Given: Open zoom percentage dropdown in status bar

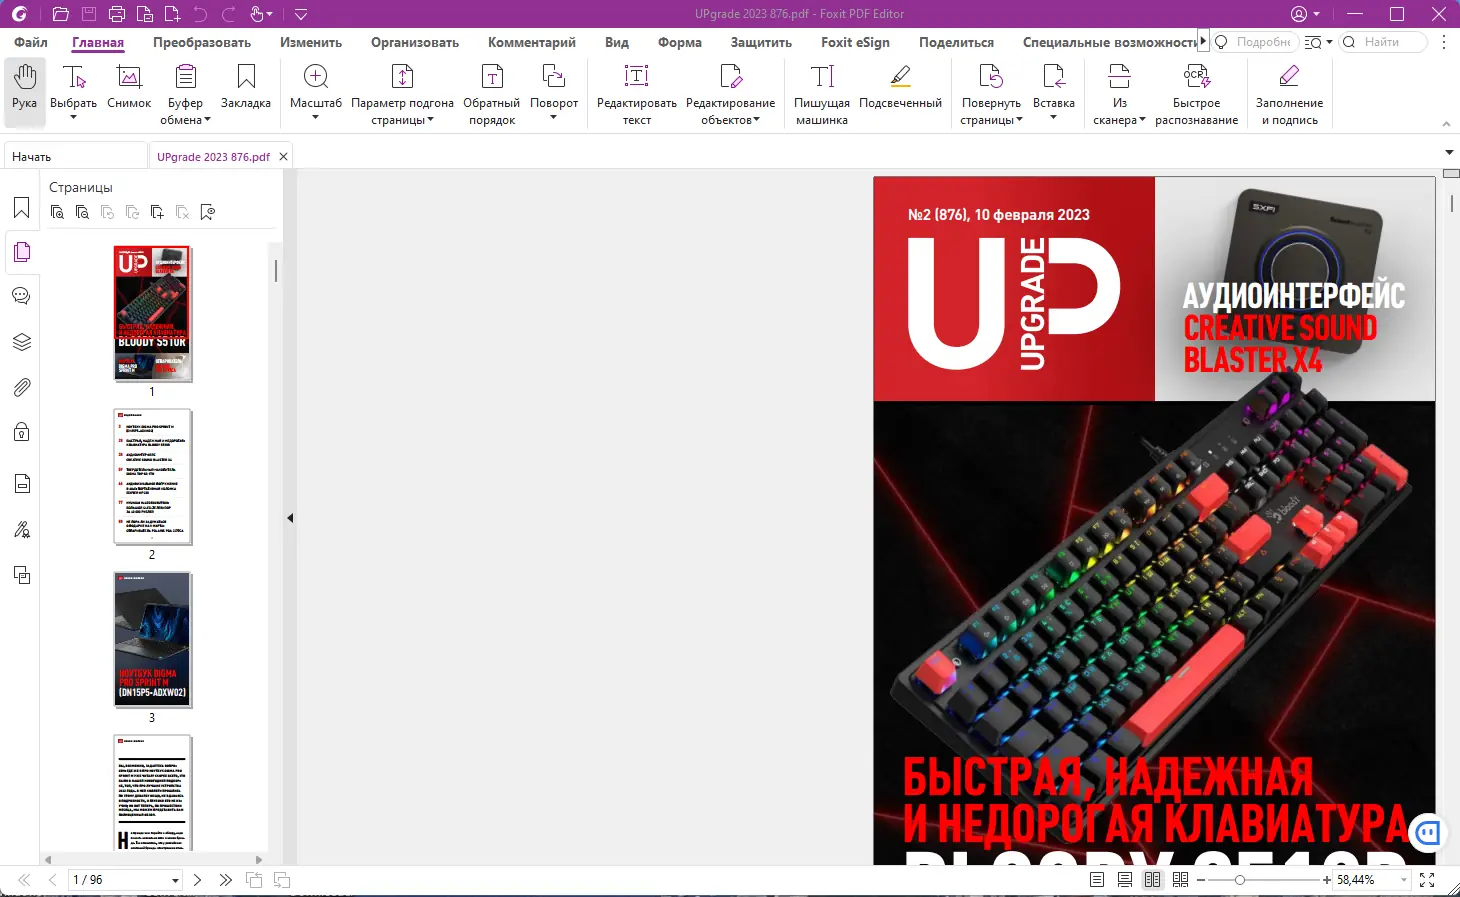Looking at the screenshot, I should click(1404, 880).
